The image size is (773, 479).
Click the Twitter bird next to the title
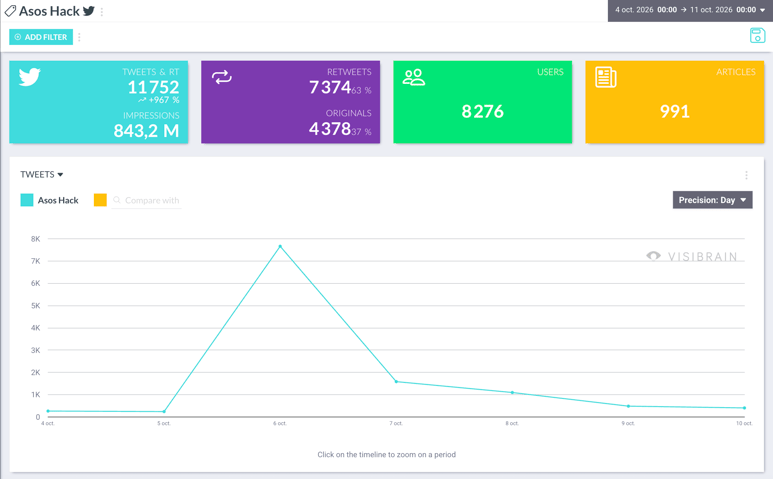pos(89,11)
